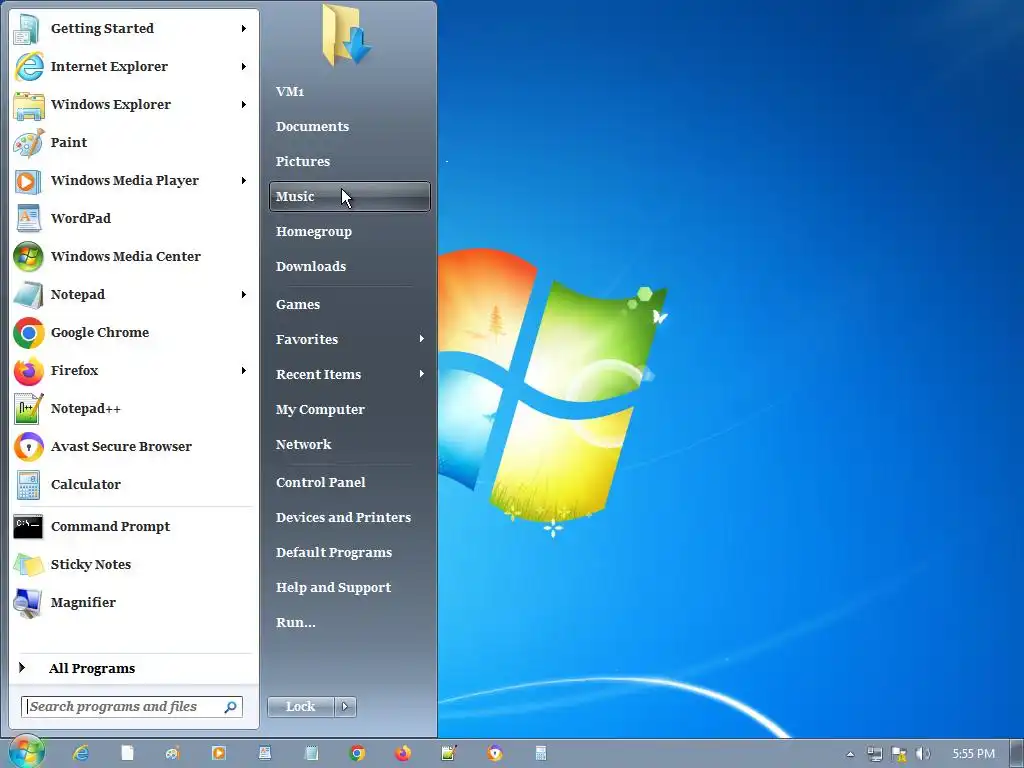Expand Windows Media Player jump list arrow
The image size is (1024, 768).
[x=244, y=180]
